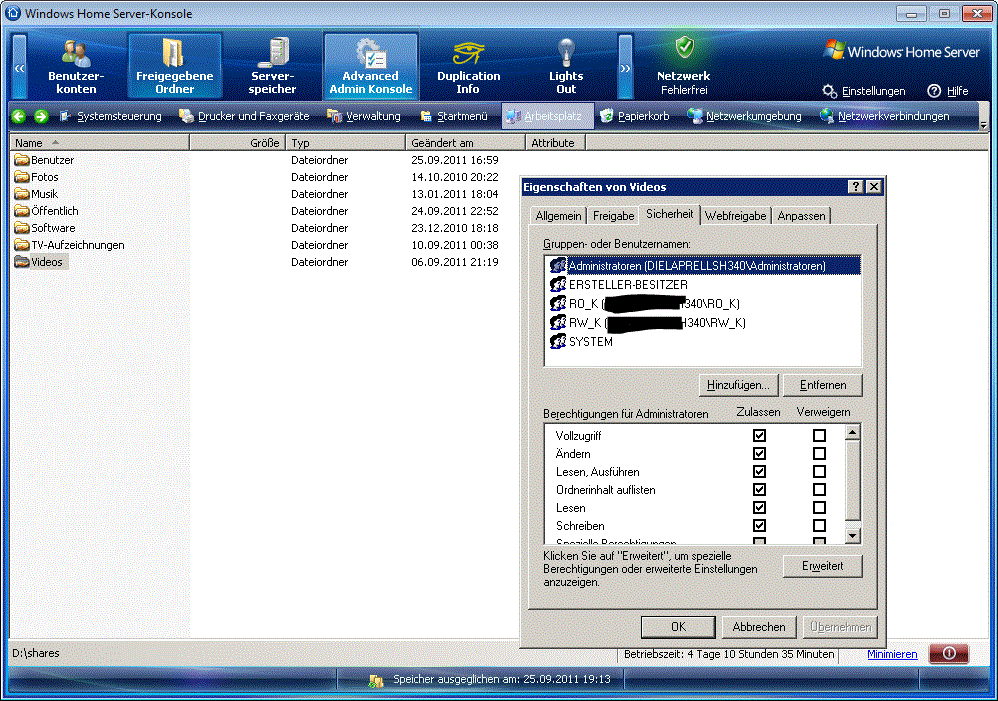
Task: Check Verweigern for Lesen, Ausführen
Action: [x=819, y=472]
